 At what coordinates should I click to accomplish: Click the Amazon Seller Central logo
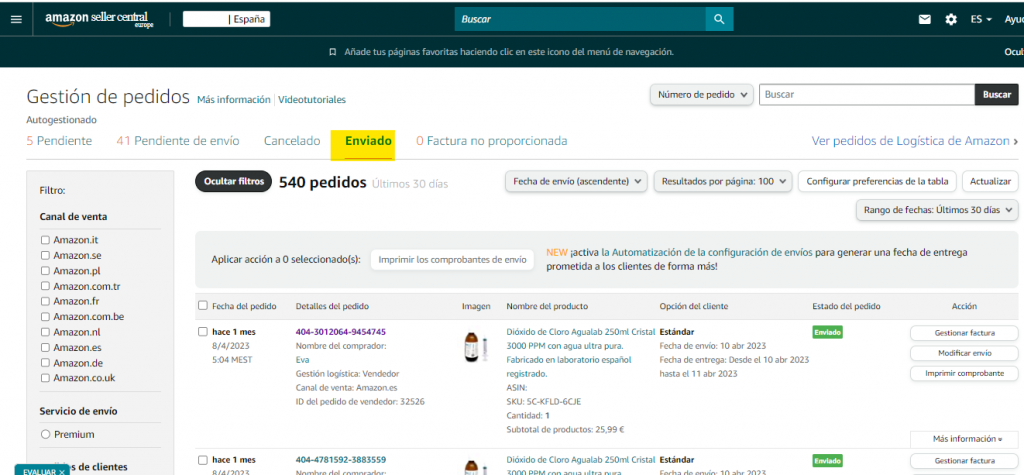[x=99, y=20]
